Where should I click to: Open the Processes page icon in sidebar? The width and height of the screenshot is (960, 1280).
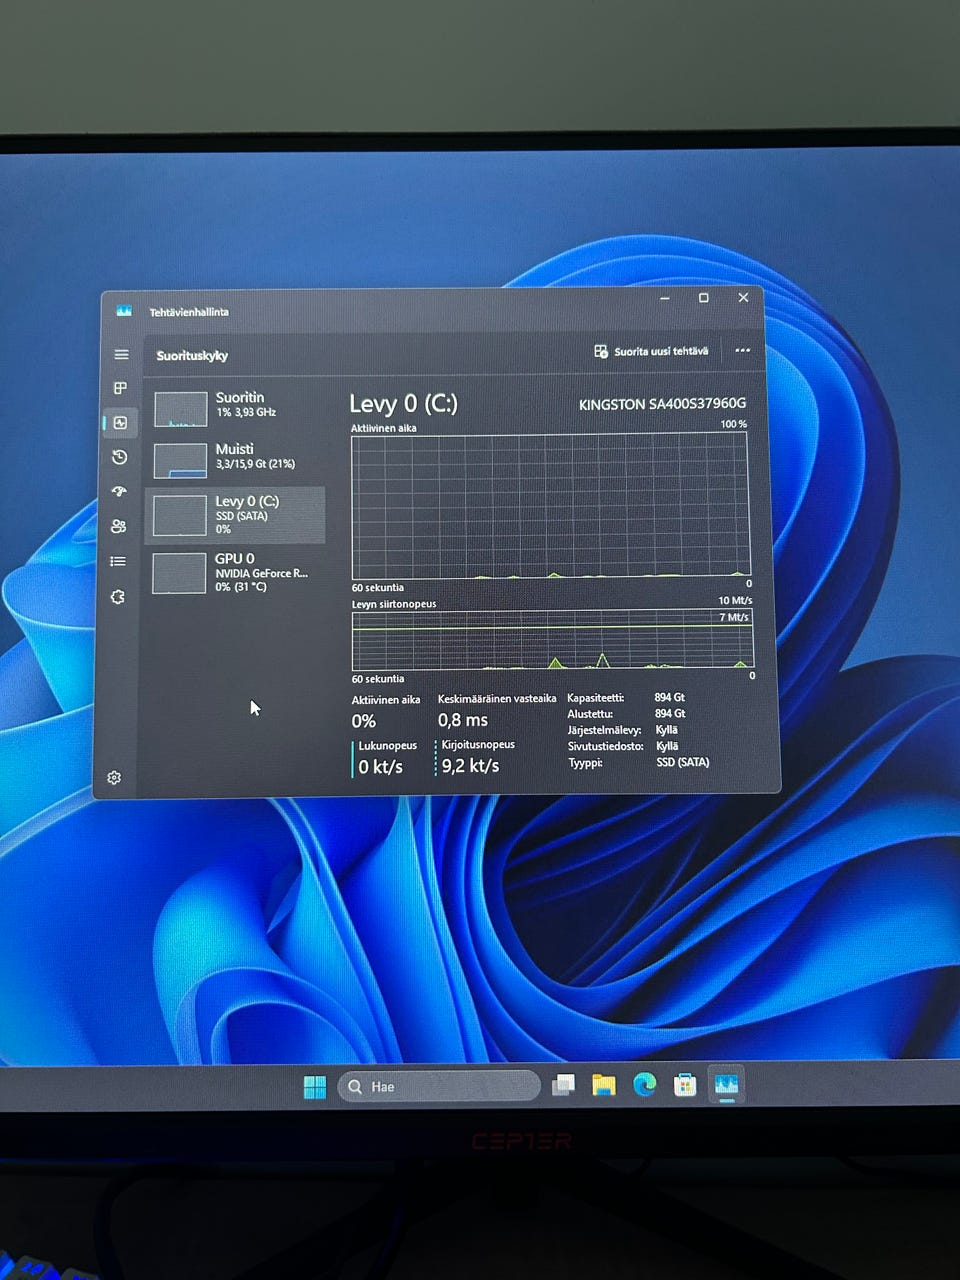click(x=120, y=388)
